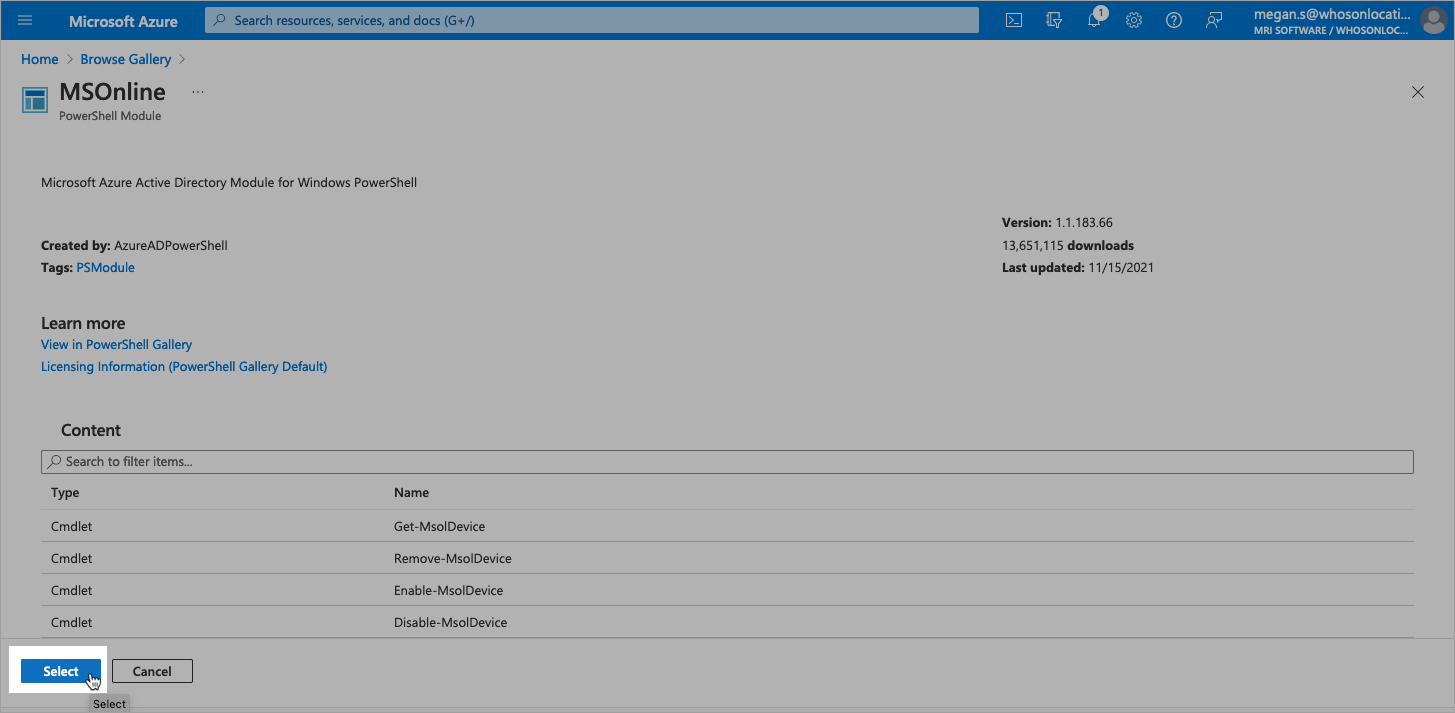Go to the Home breadcrumb
The image size is (1455, 713).
click(40, 59)
